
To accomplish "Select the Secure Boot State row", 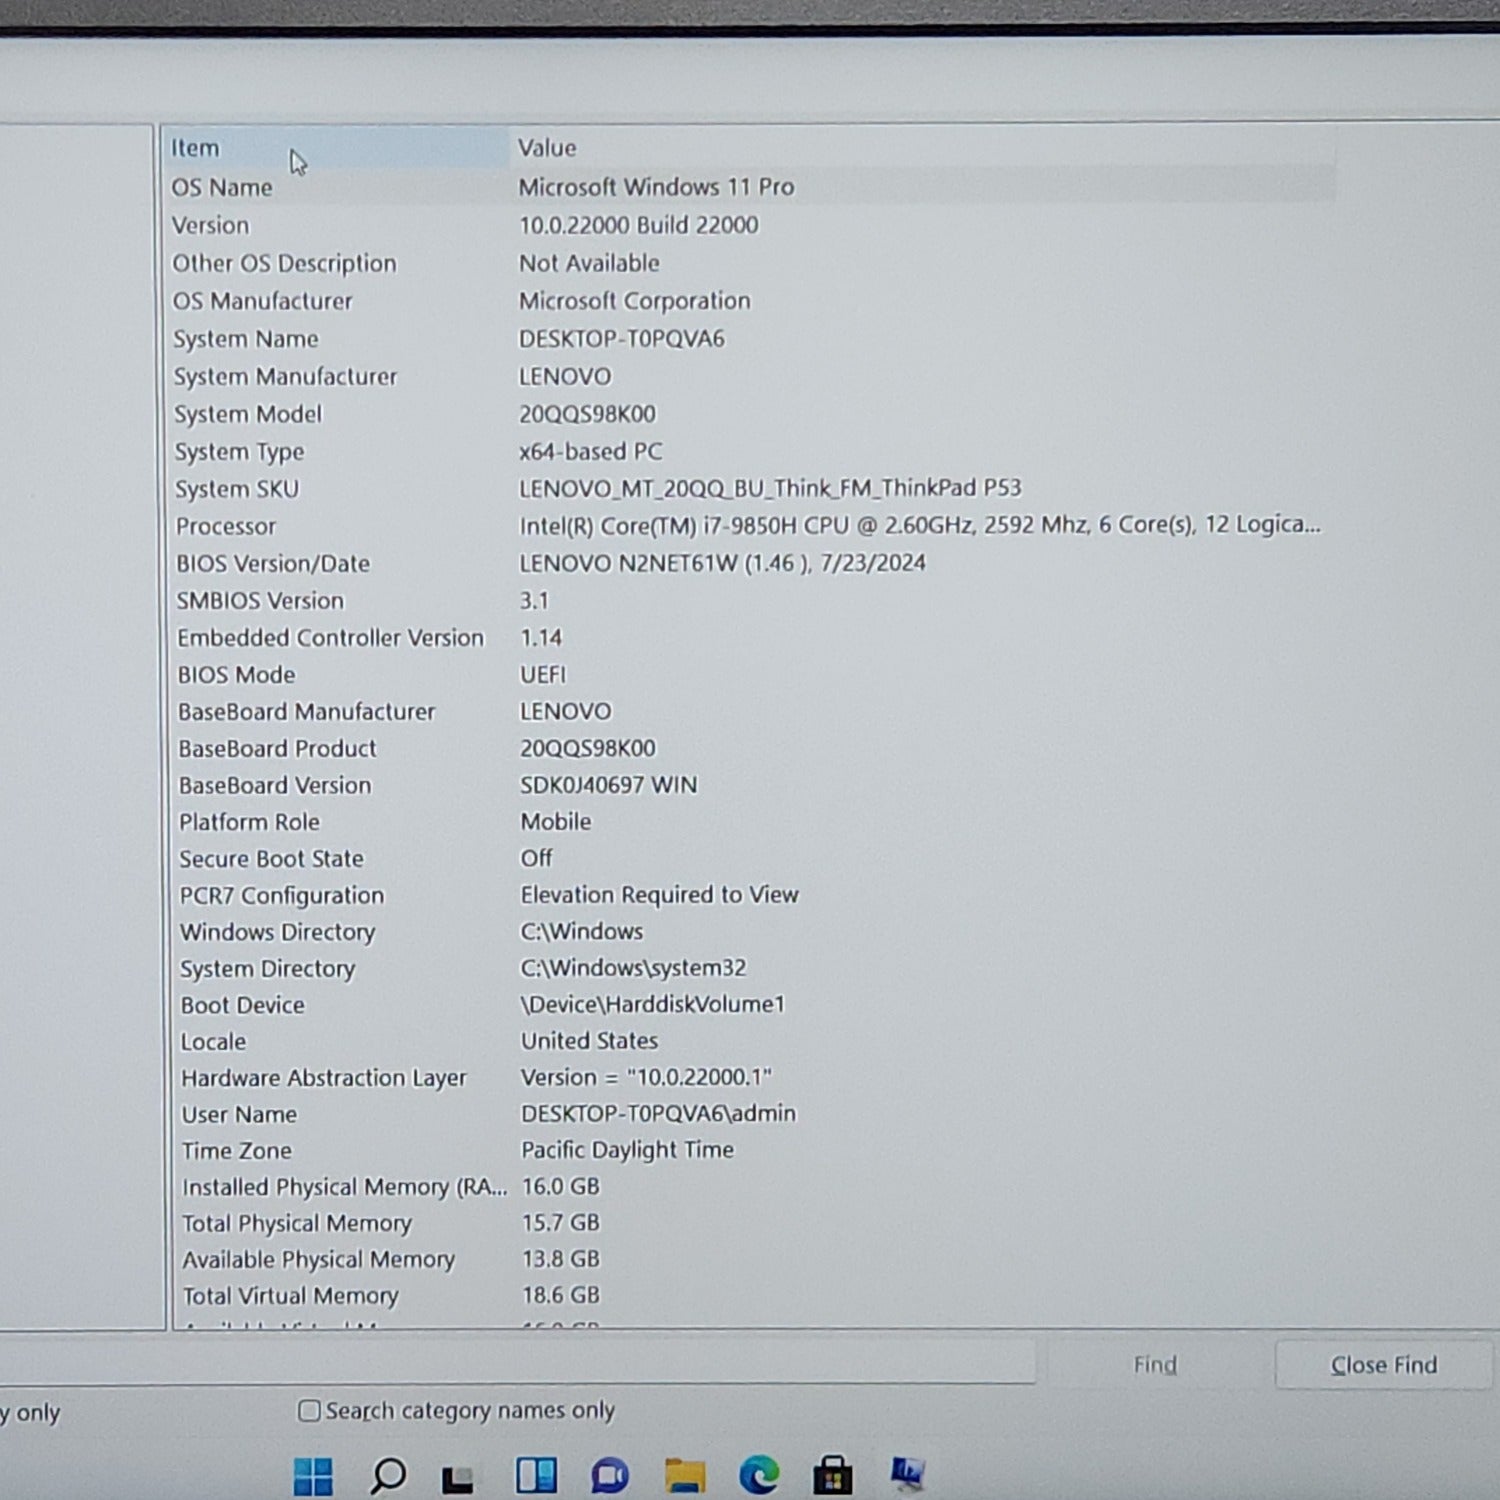I will point(271,859).
